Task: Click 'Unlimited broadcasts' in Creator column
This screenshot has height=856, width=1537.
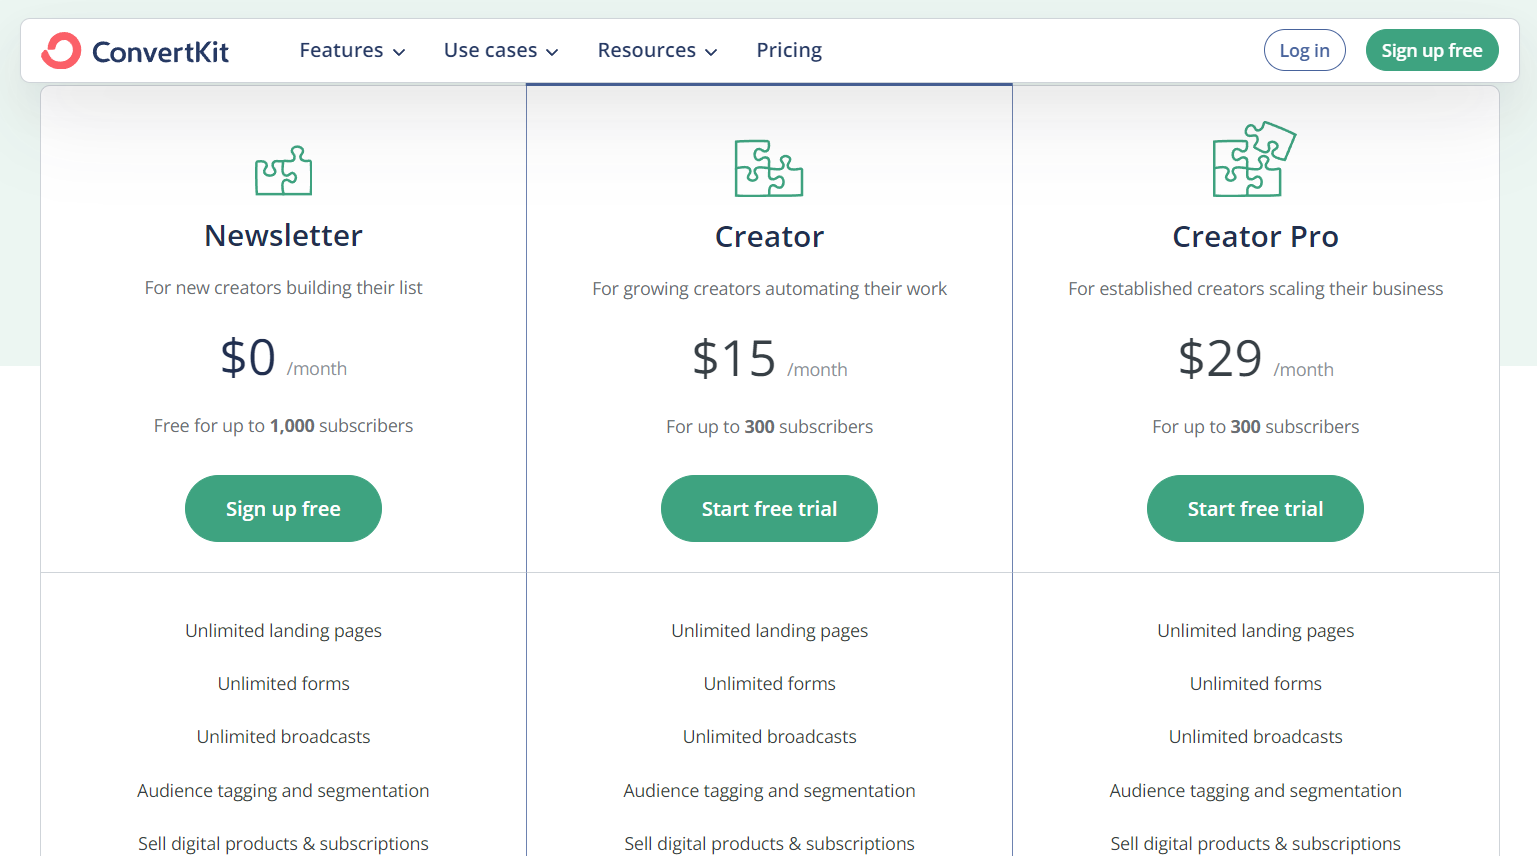Action: click(x=769, y=737)
